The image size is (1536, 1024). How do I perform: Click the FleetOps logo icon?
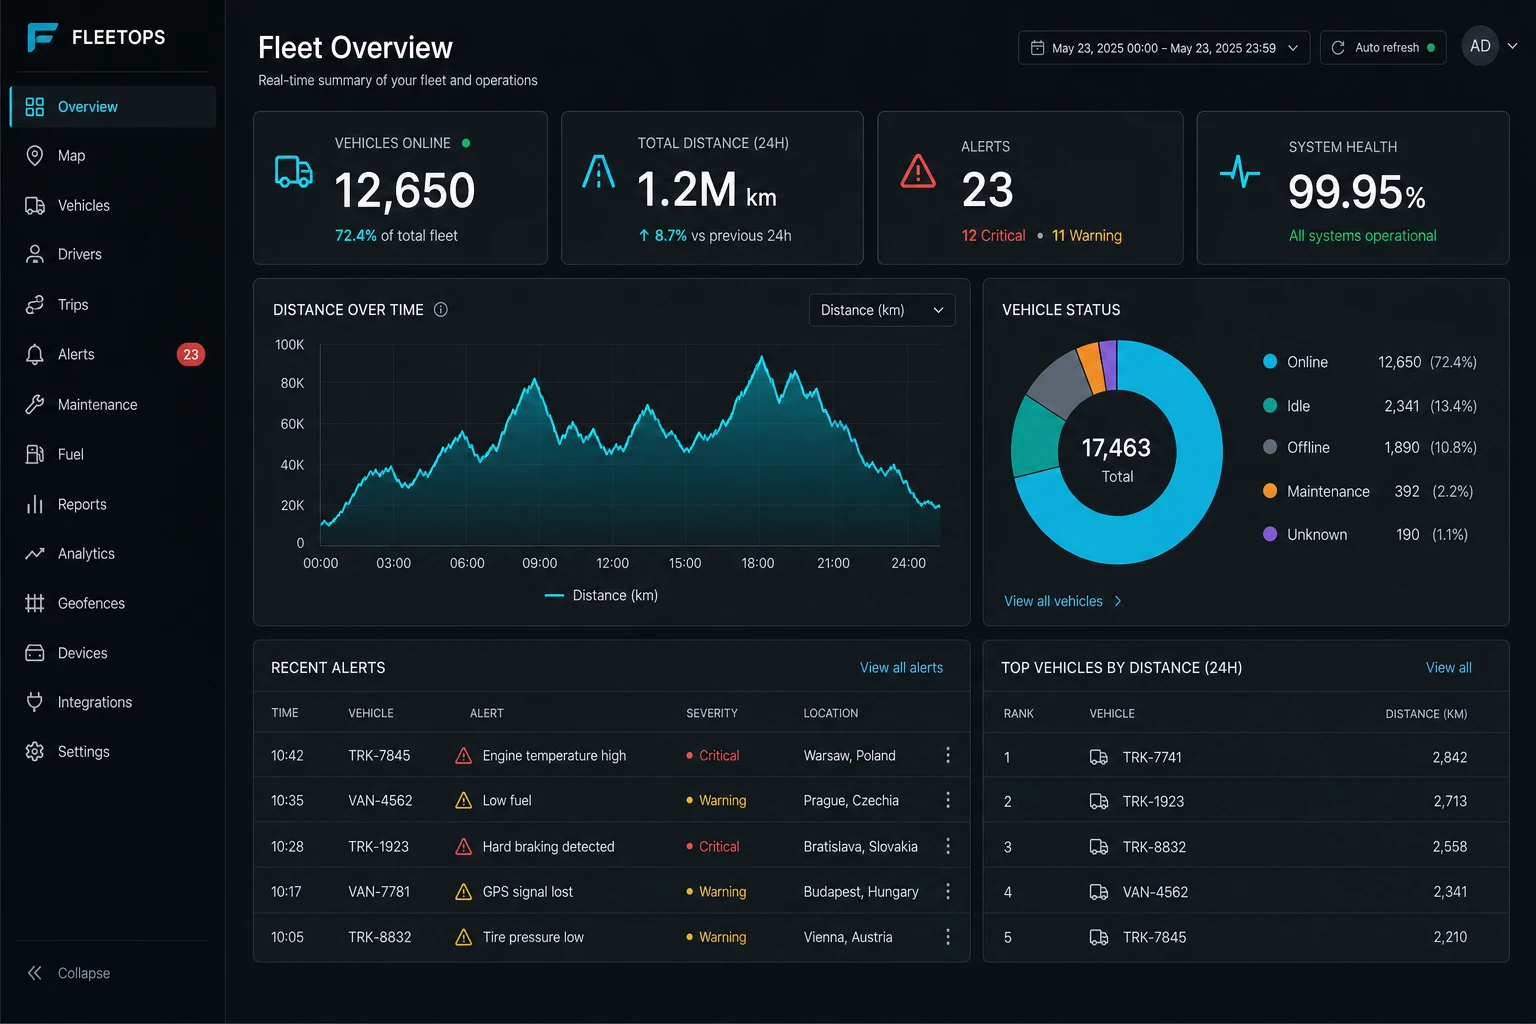pyautogui.click(x=42, y=37)
